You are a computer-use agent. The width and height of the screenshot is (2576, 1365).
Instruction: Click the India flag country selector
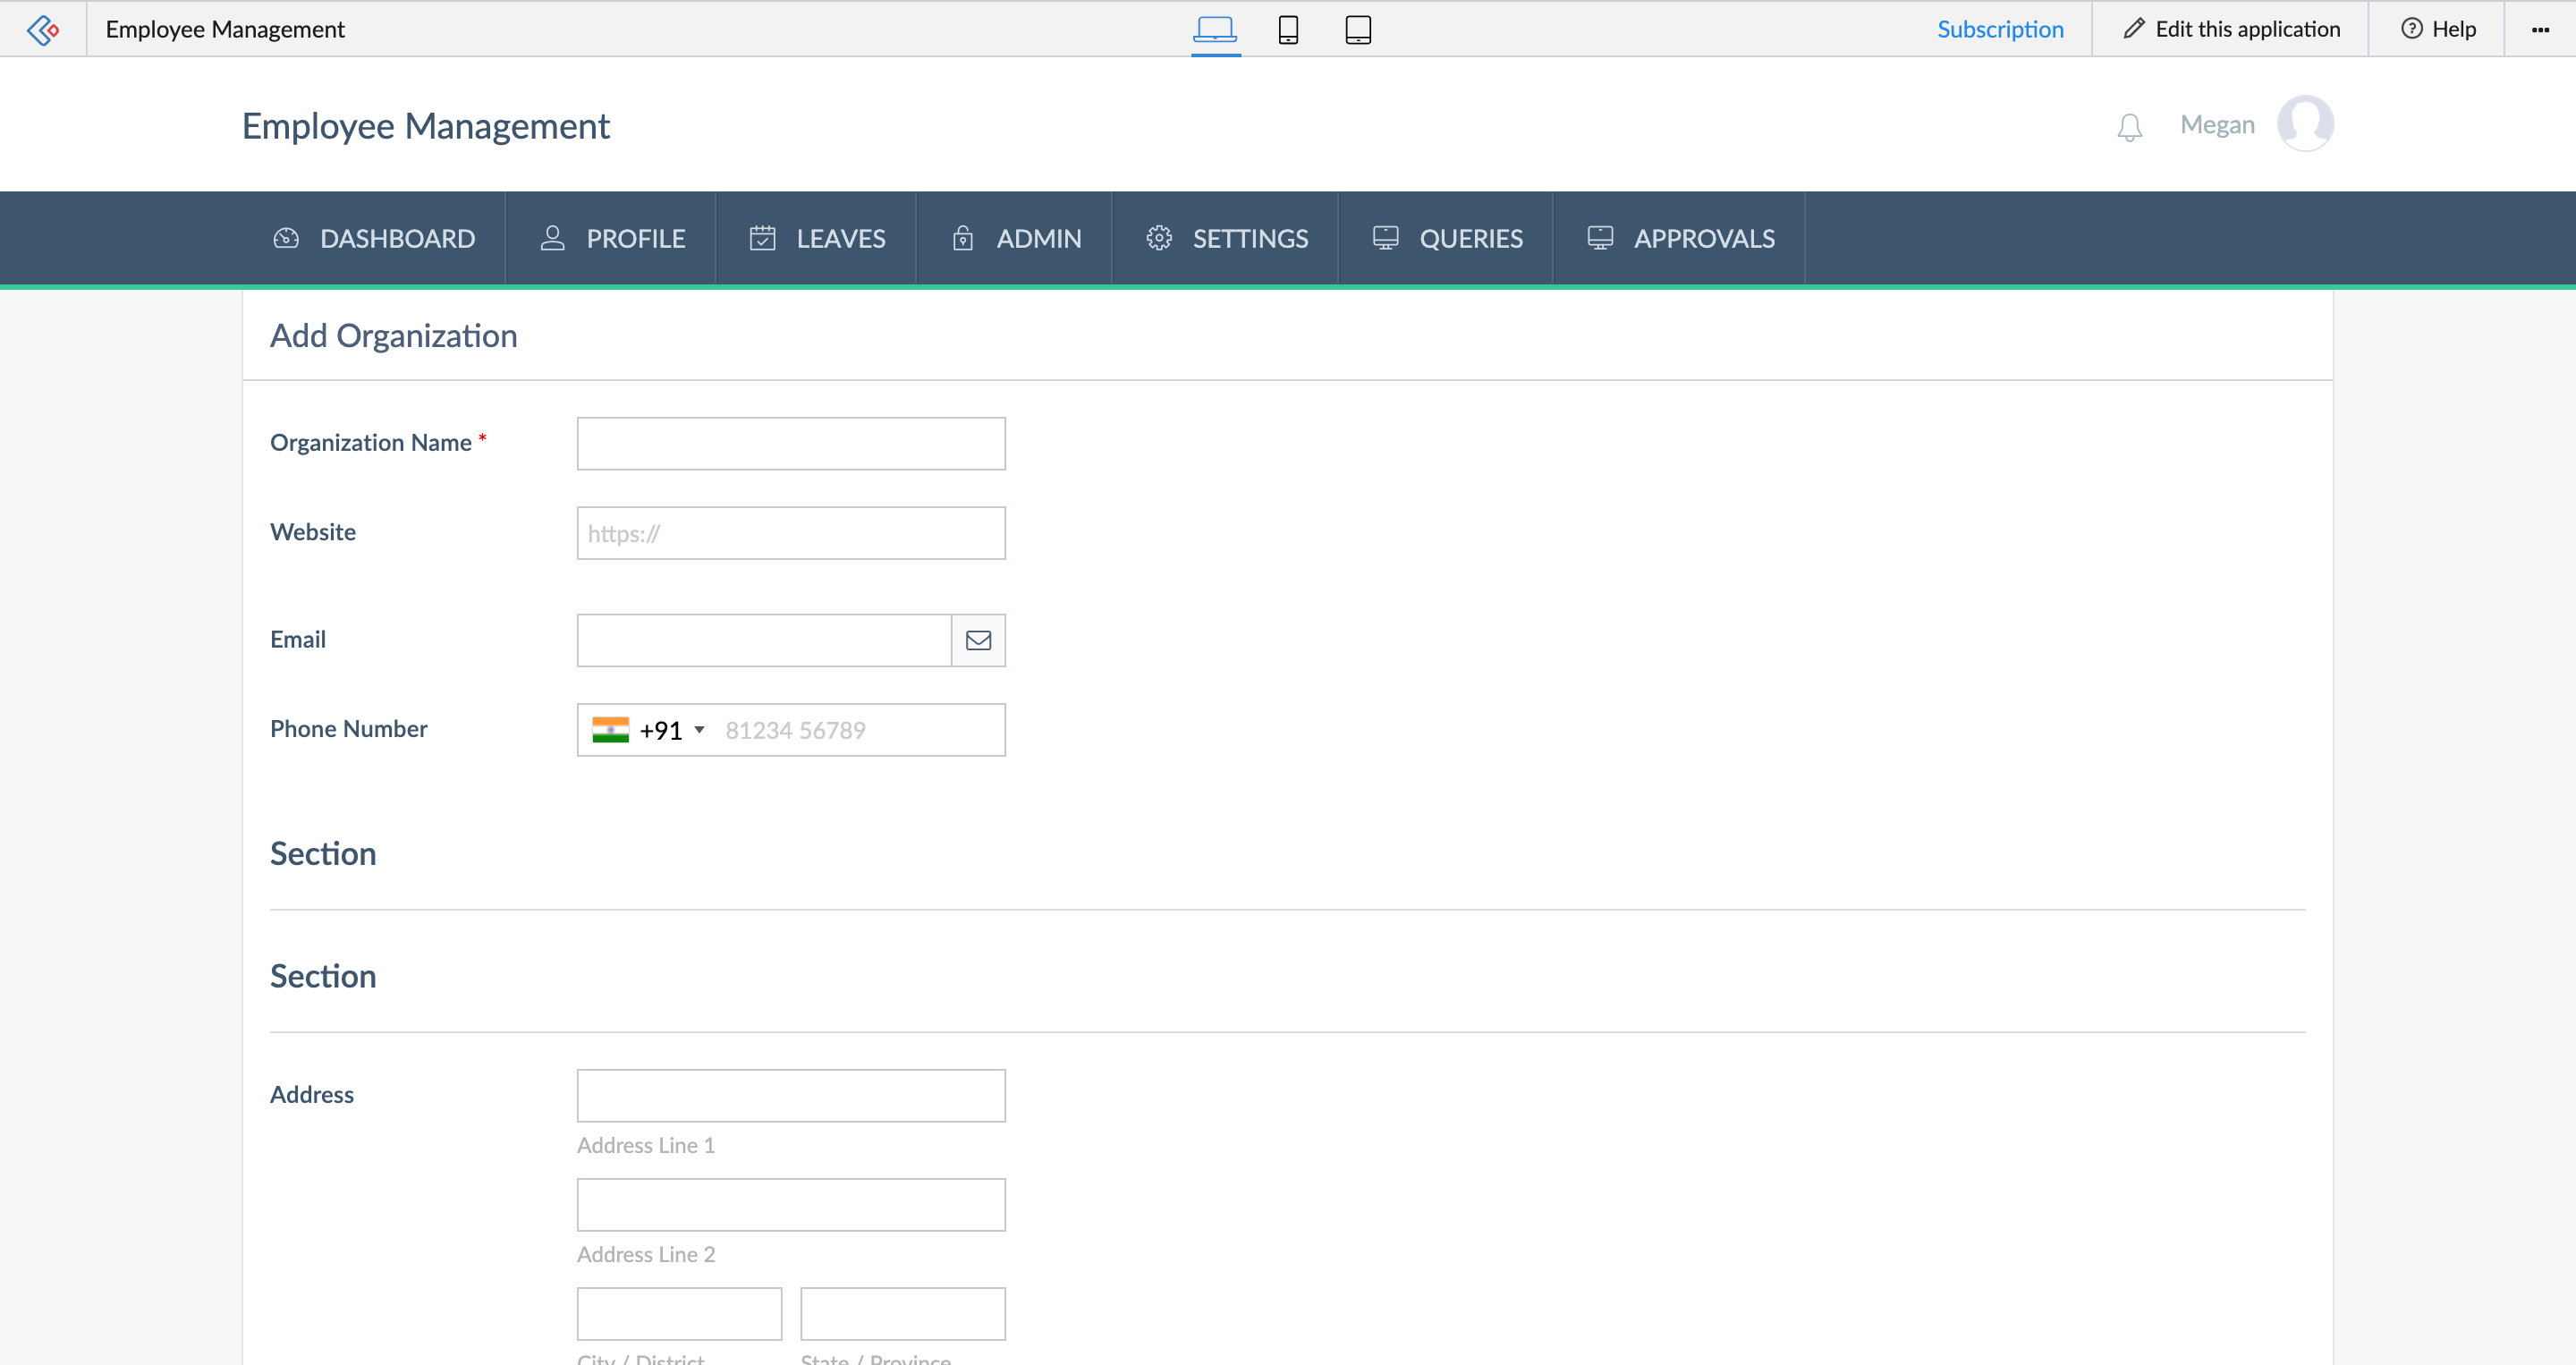[611, 730]
